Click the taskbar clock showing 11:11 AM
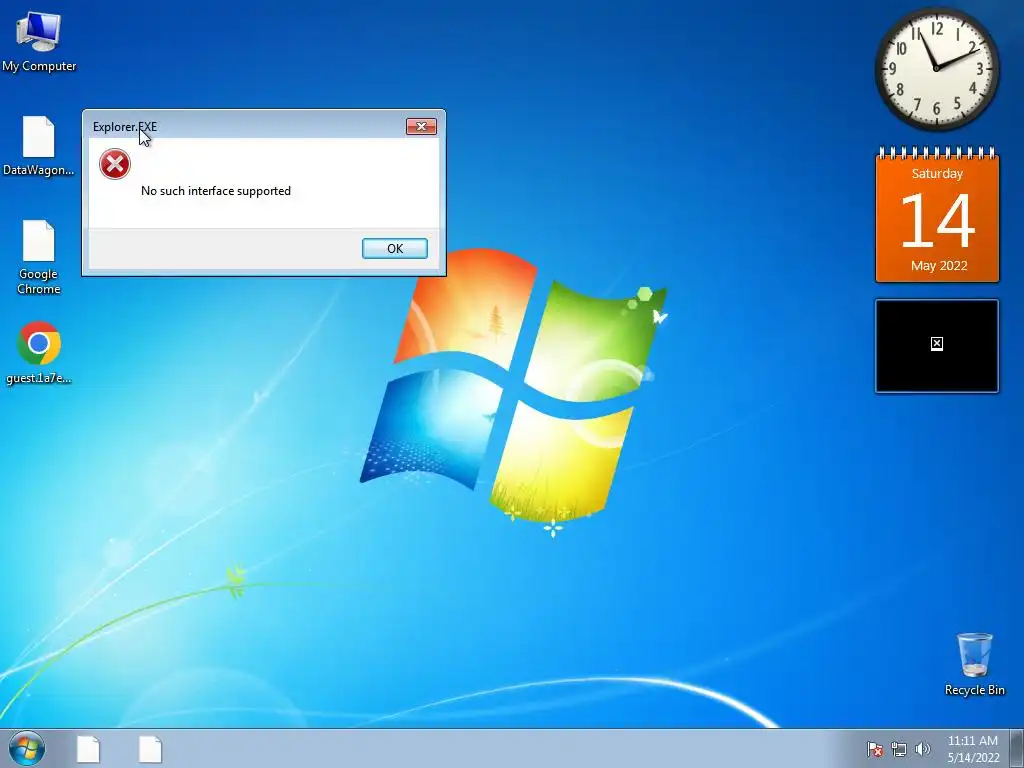The image size is (1024, 768). click(x=973, y=749)
